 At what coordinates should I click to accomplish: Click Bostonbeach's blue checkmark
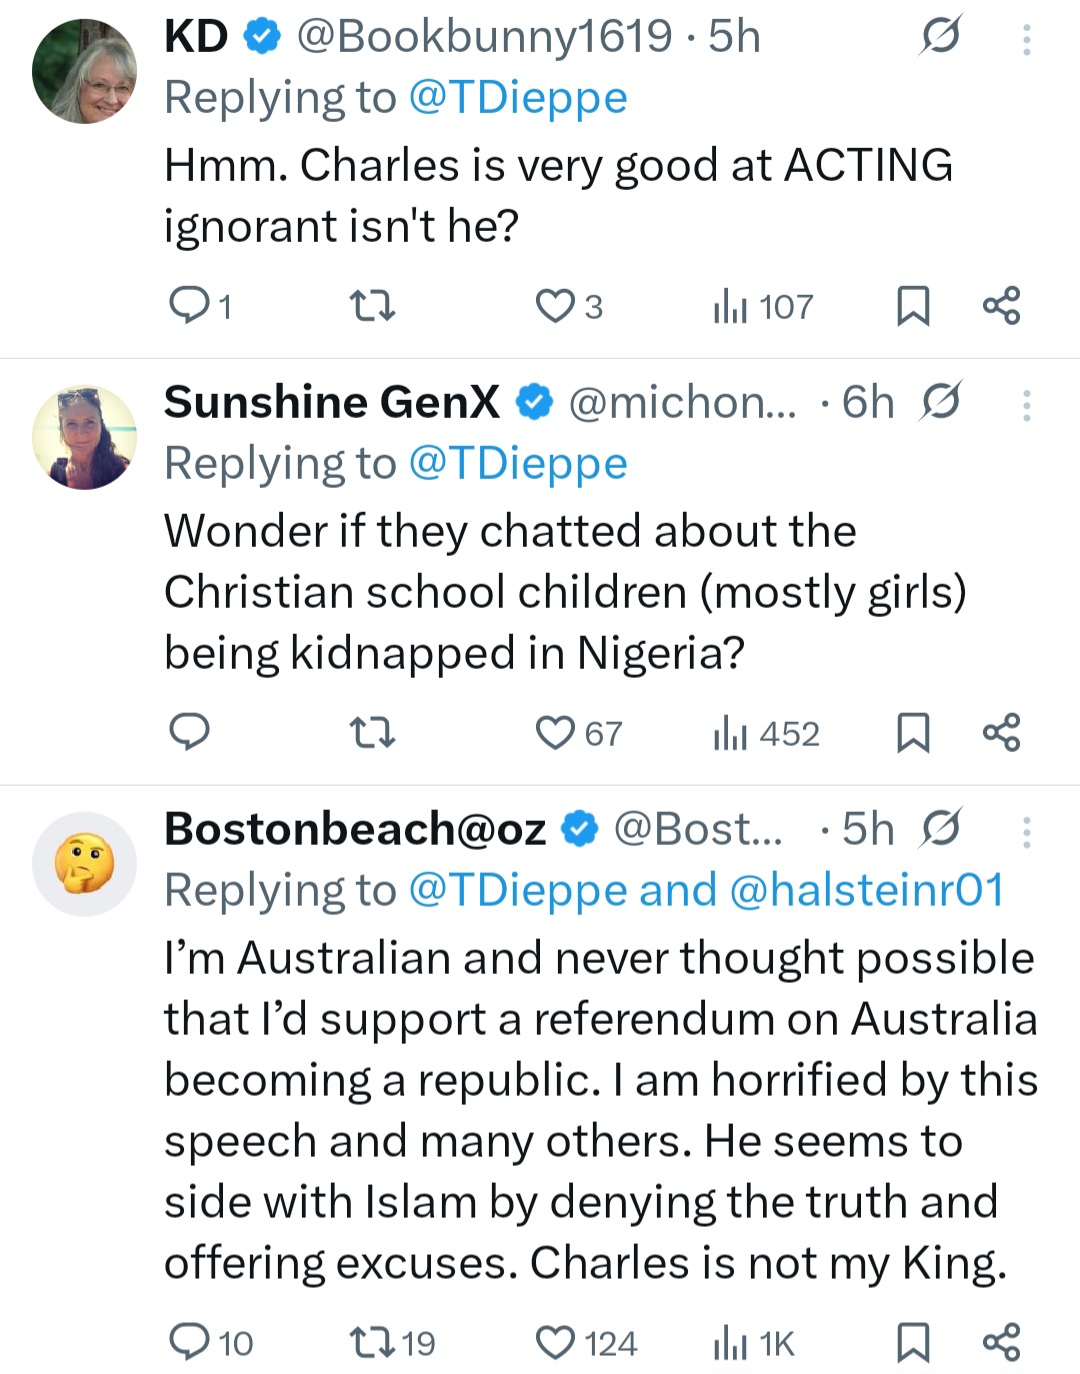578,827
